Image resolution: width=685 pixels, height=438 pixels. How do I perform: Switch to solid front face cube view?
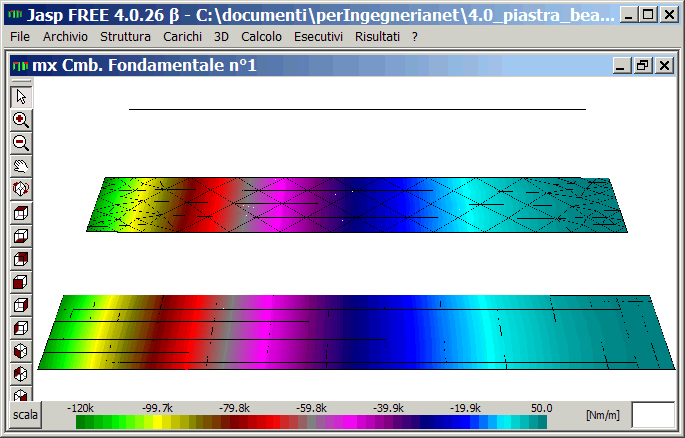(21, 282)
